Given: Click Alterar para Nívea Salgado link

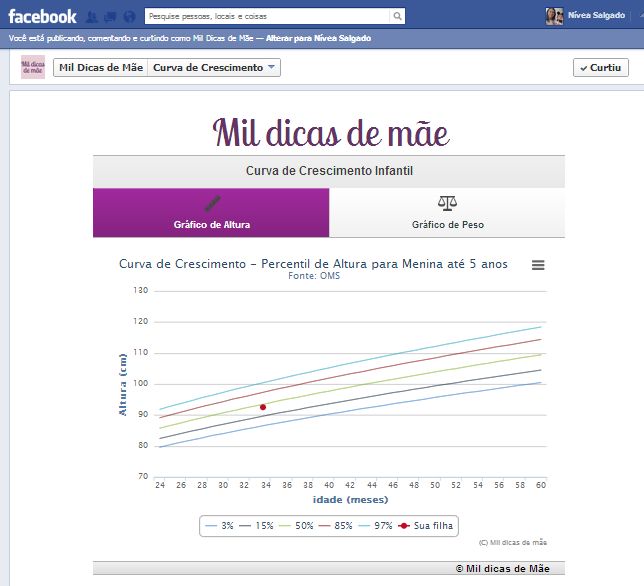Looking at the screenshot, I should tap(320, 38).
